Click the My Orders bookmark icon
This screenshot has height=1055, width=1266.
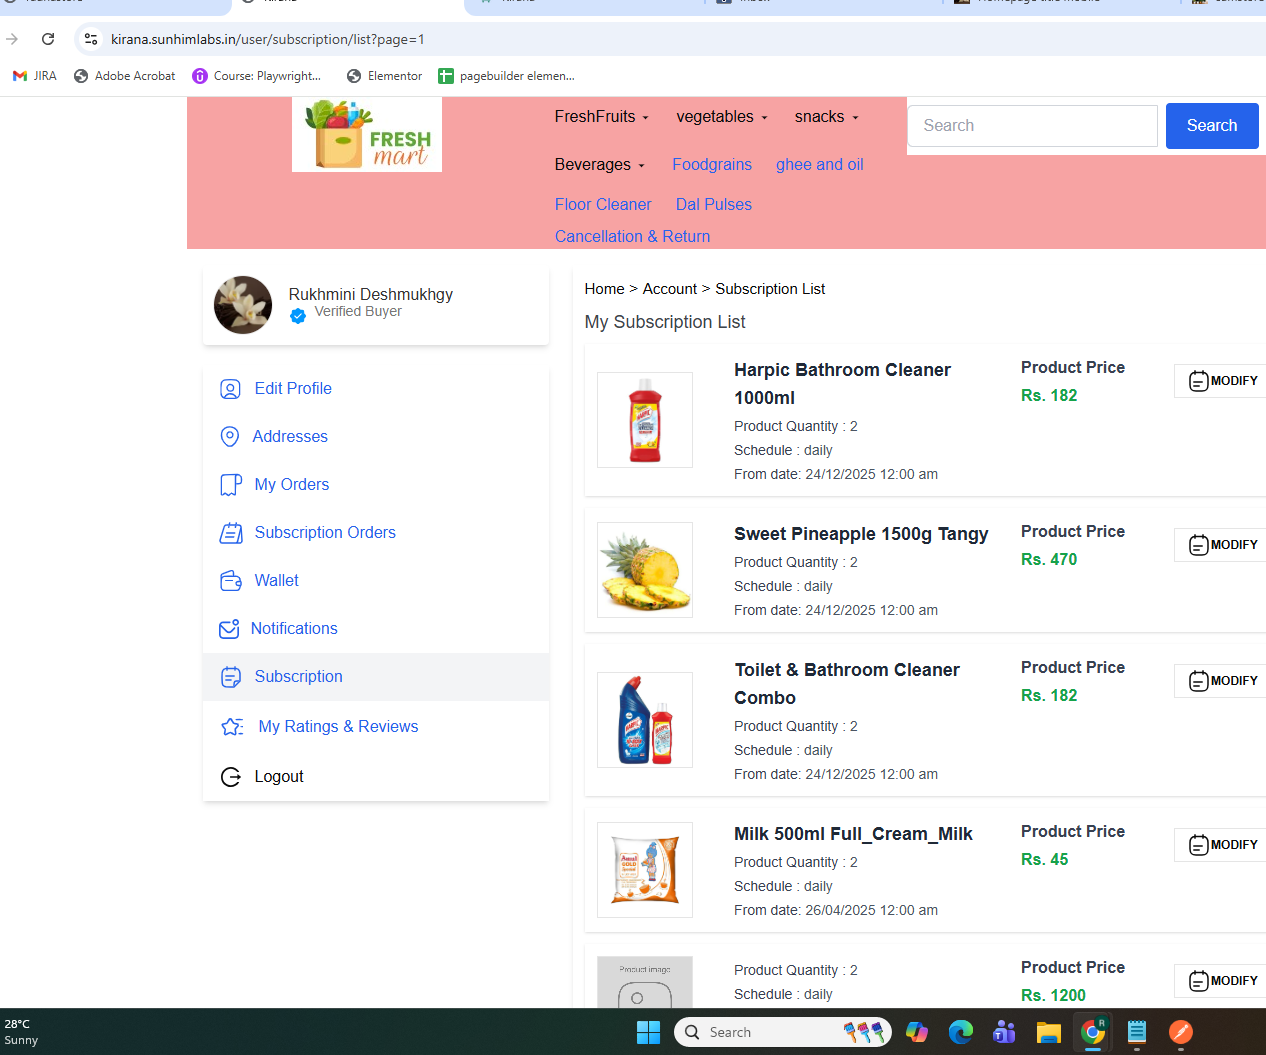(x=230, y=485)
